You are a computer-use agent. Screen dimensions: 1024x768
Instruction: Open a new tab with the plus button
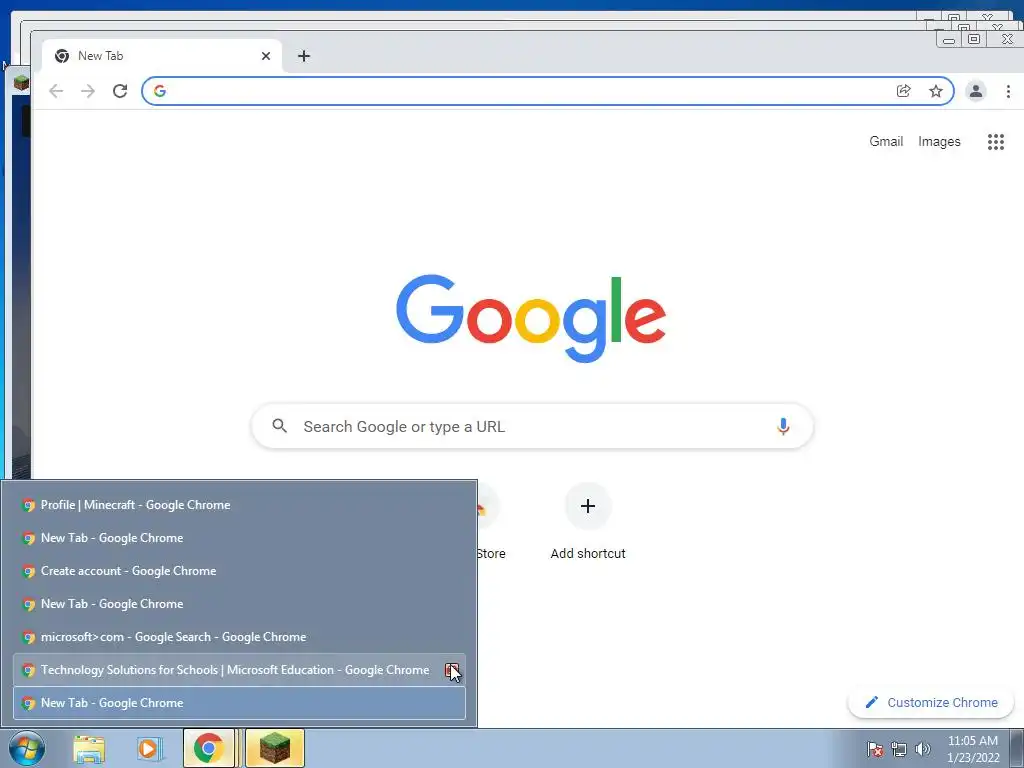[304, 56]
